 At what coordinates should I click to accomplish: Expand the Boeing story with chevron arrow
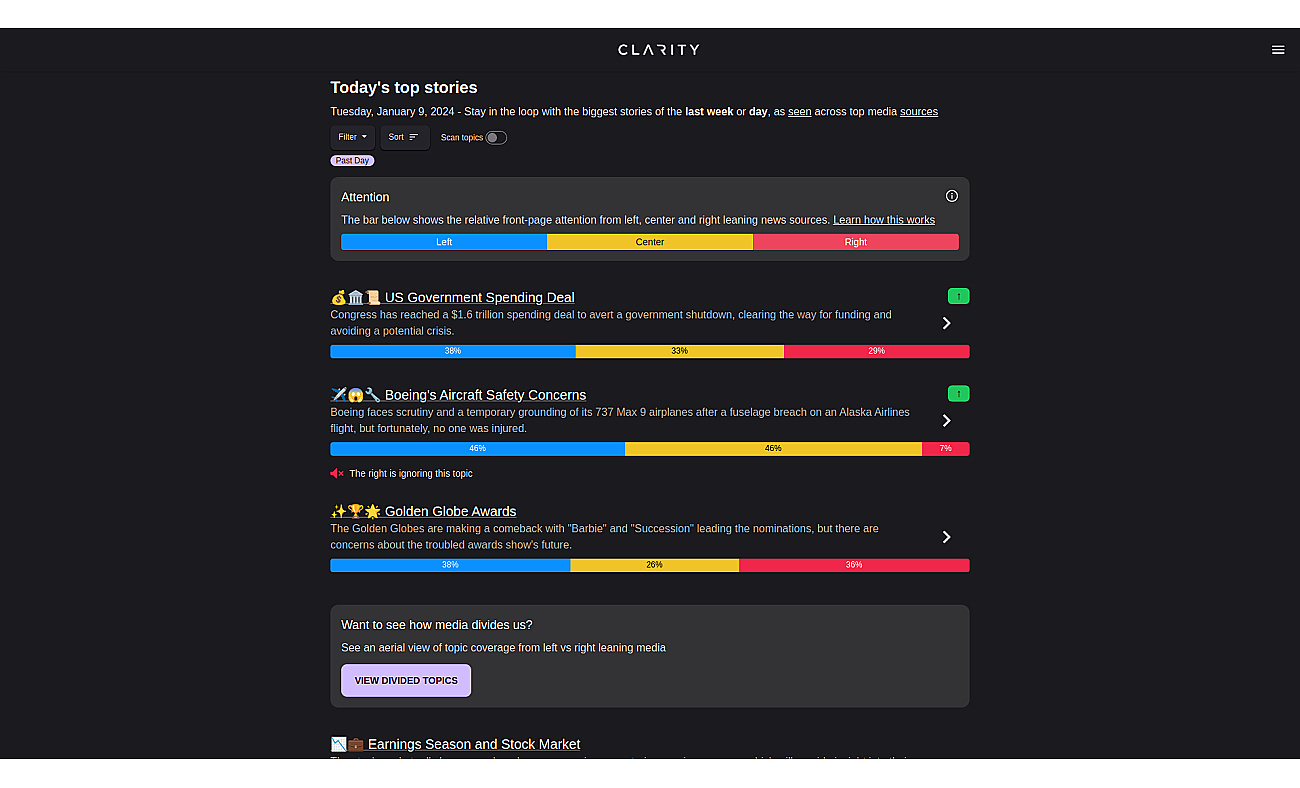click(946, 421)
